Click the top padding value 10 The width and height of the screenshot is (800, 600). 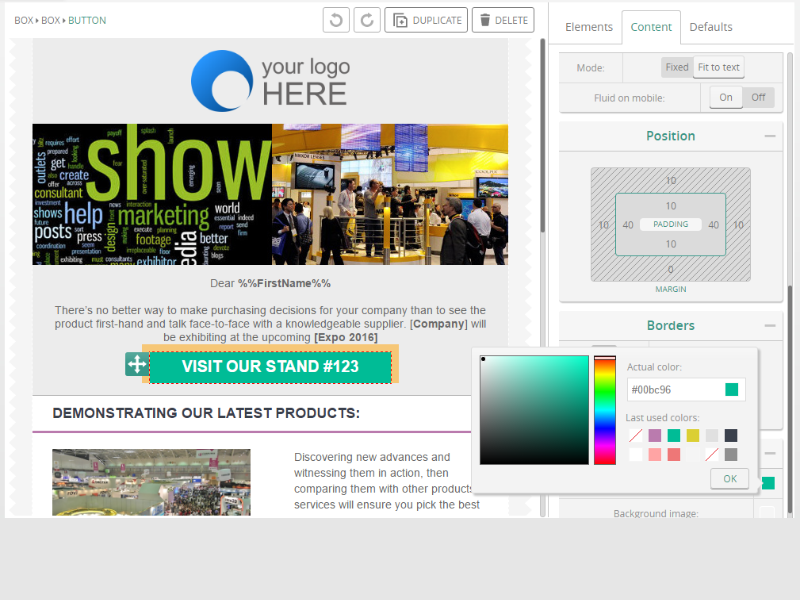671,206
